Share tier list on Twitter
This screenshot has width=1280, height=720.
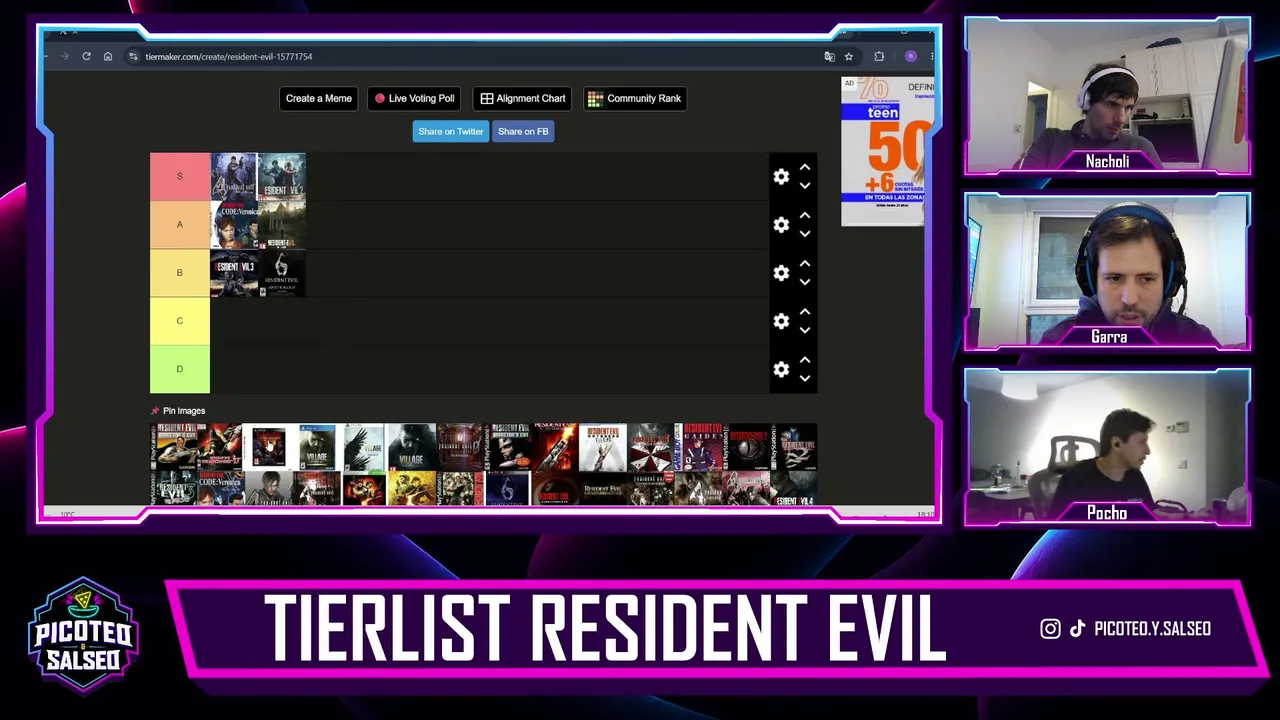[451, 131]
